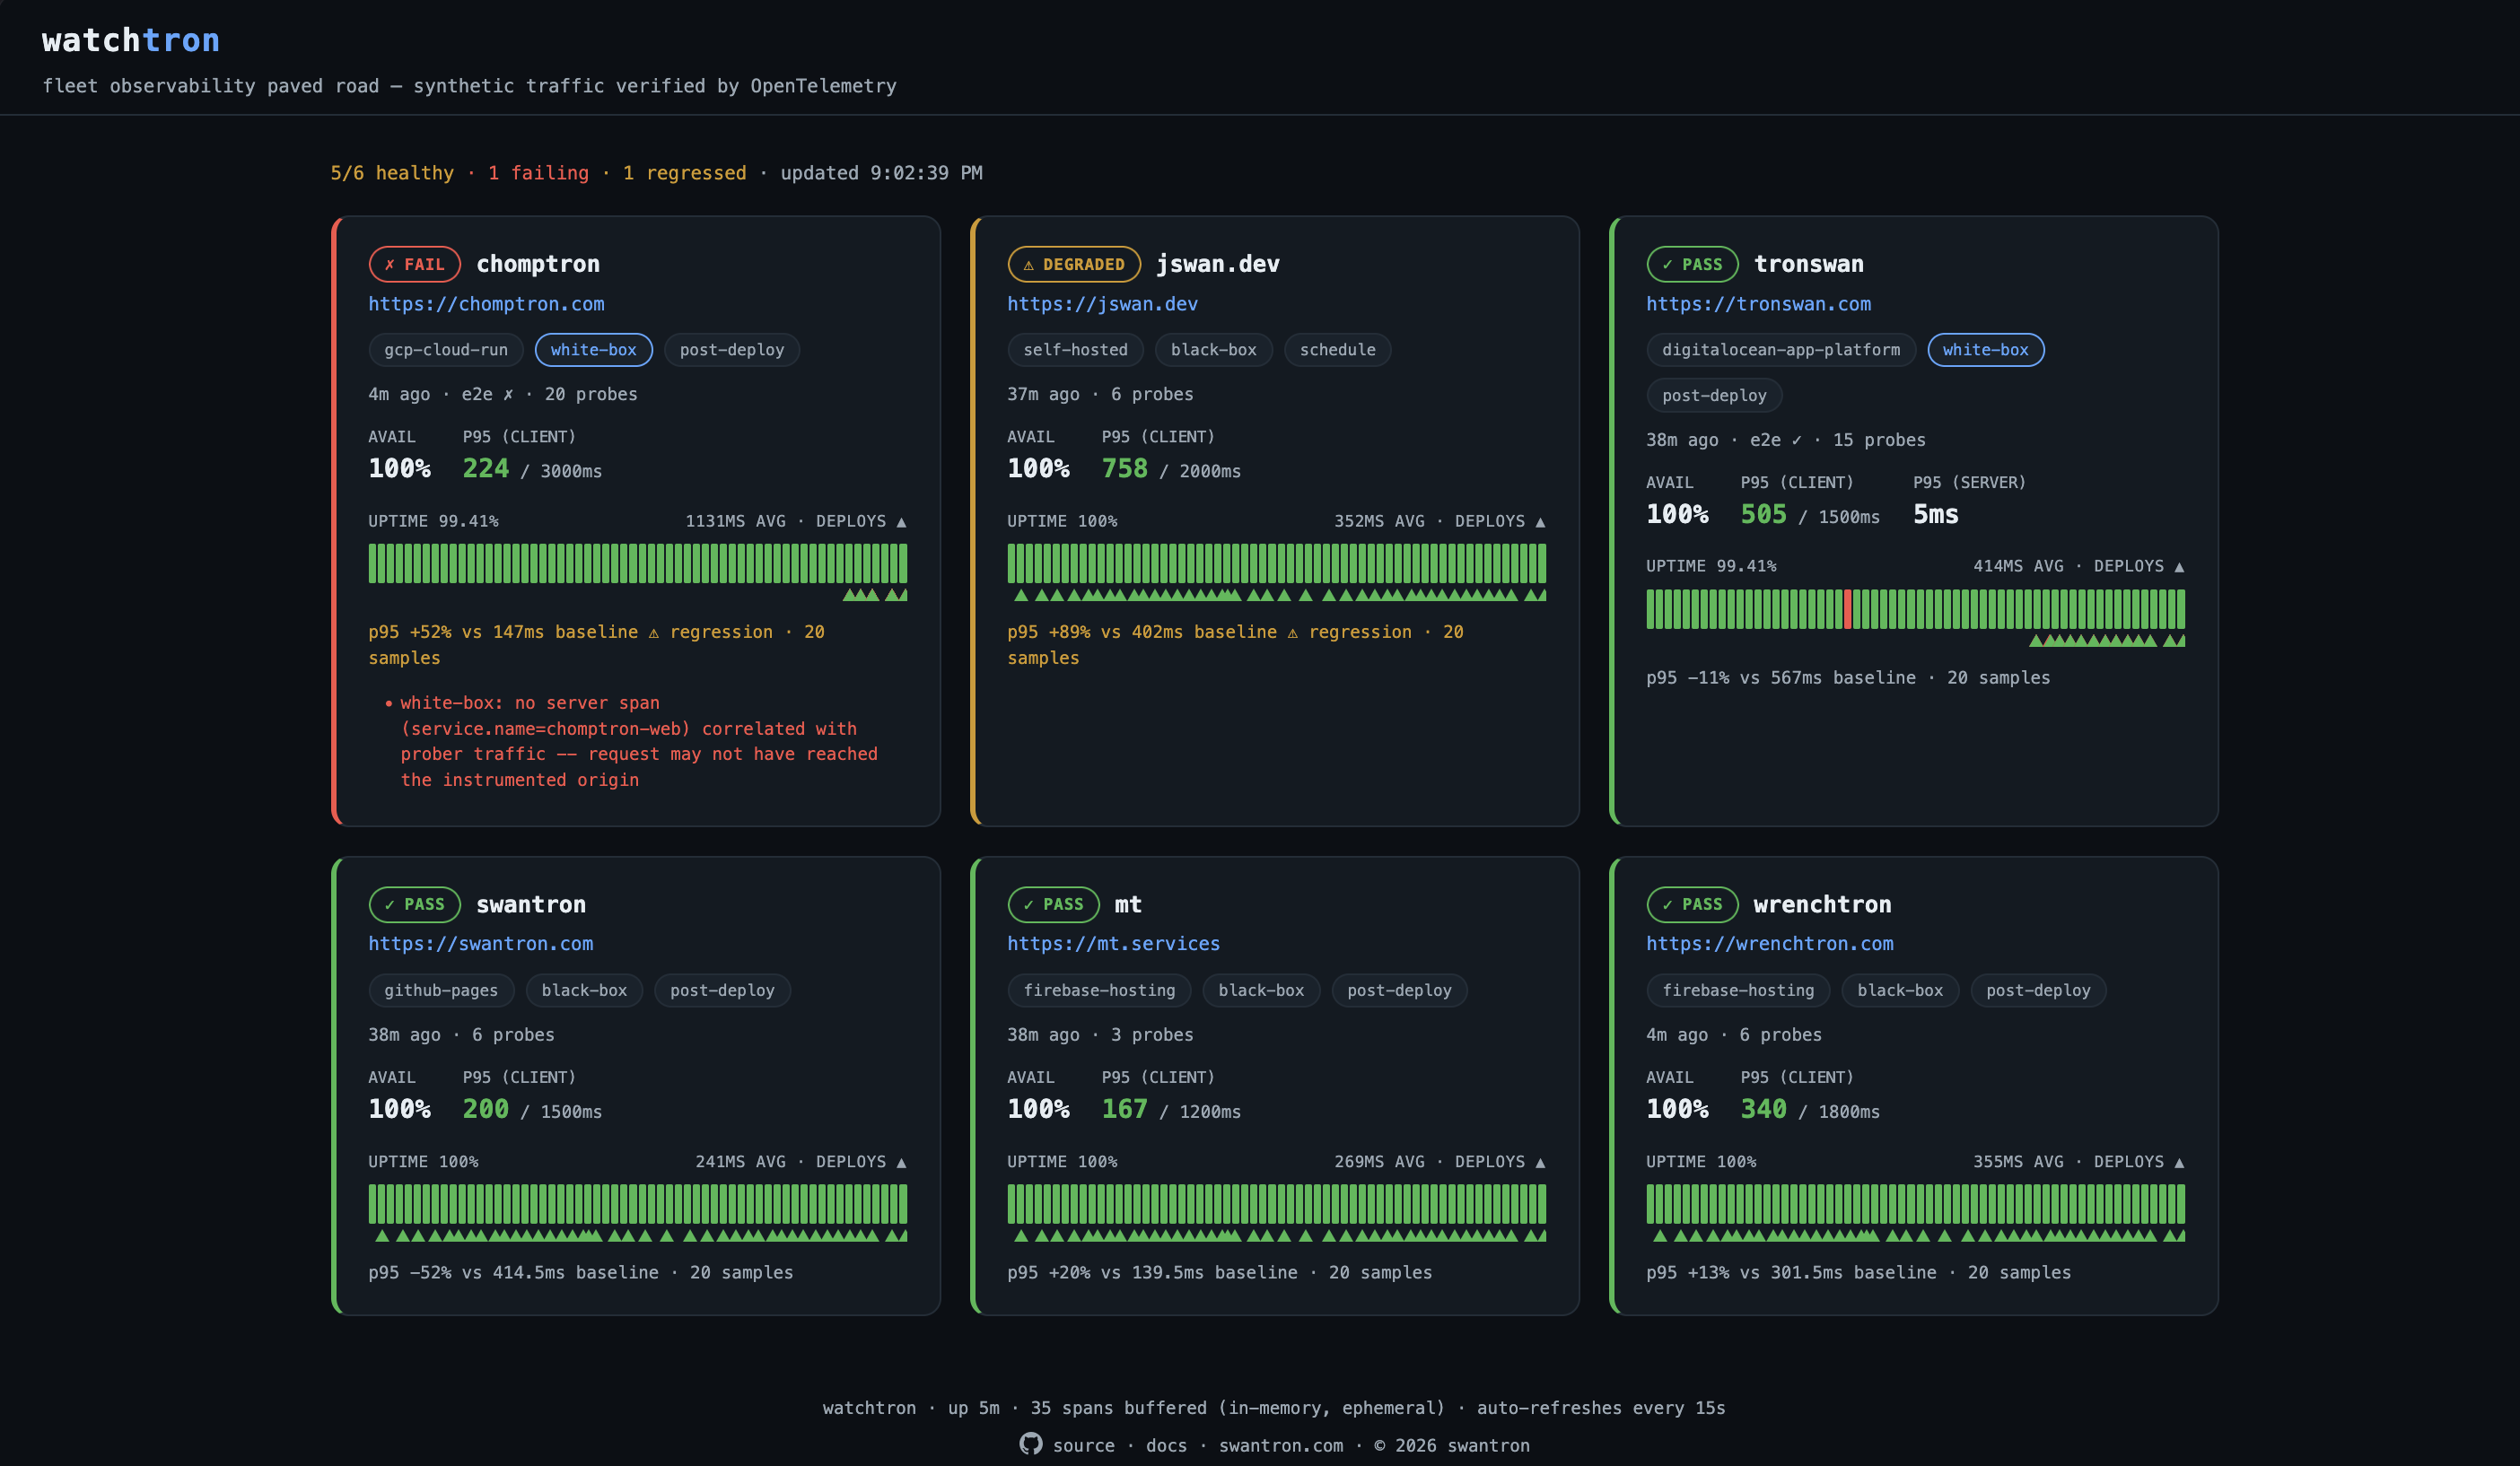This screenshot has width=2520, height=1466.
Task: Click the PASS badge on tronswan card
Action: coord(1692,264)
